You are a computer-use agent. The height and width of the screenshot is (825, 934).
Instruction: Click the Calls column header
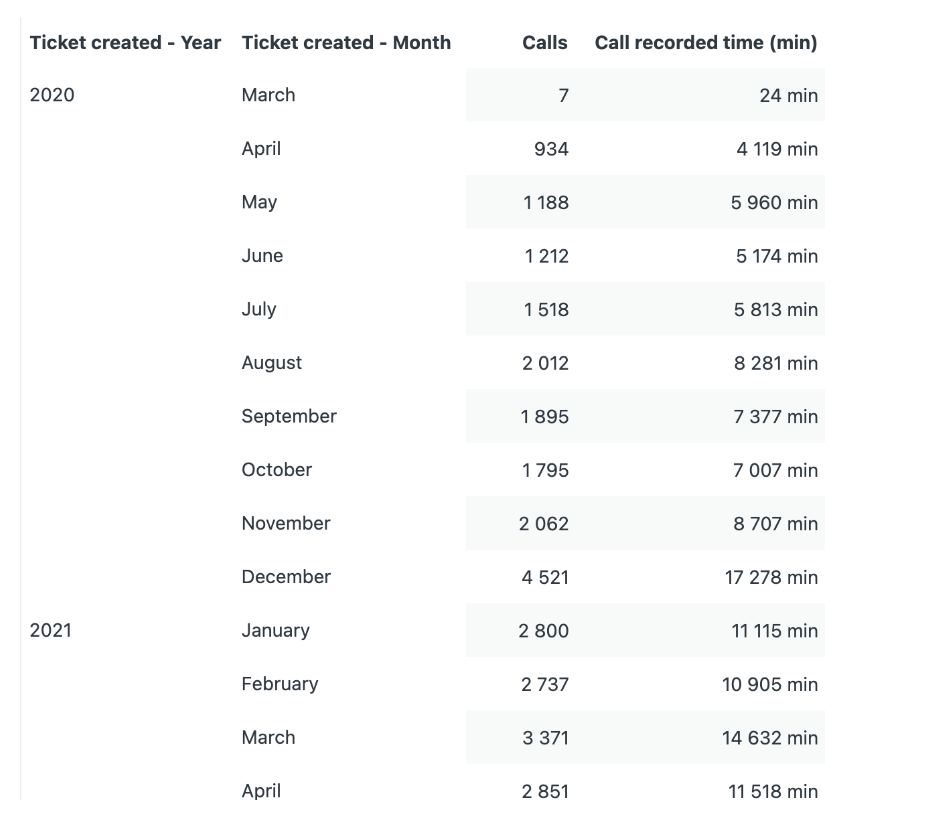tap(544, 43)
